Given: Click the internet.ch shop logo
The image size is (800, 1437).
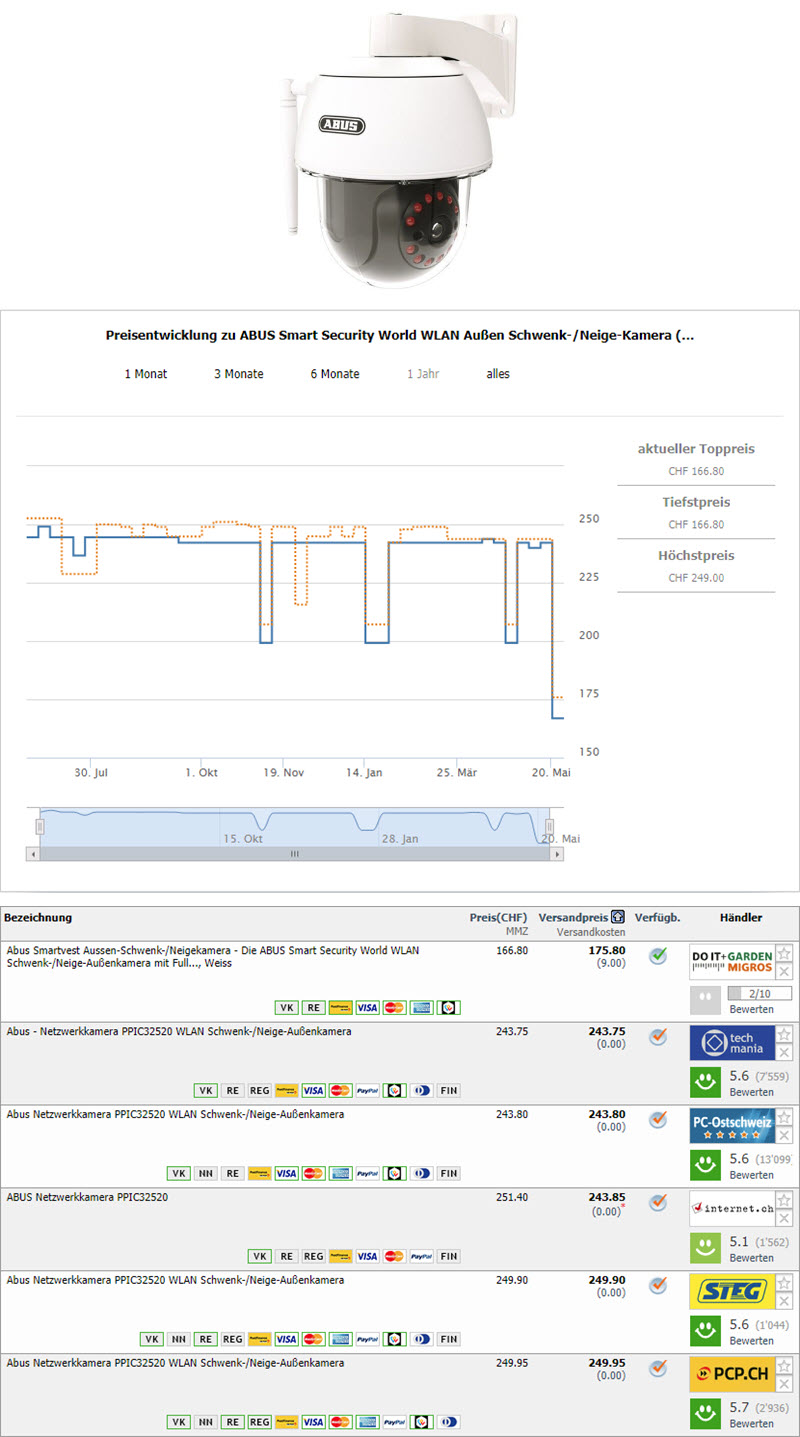Looking at the screenshot, I should click(732, 1208).
